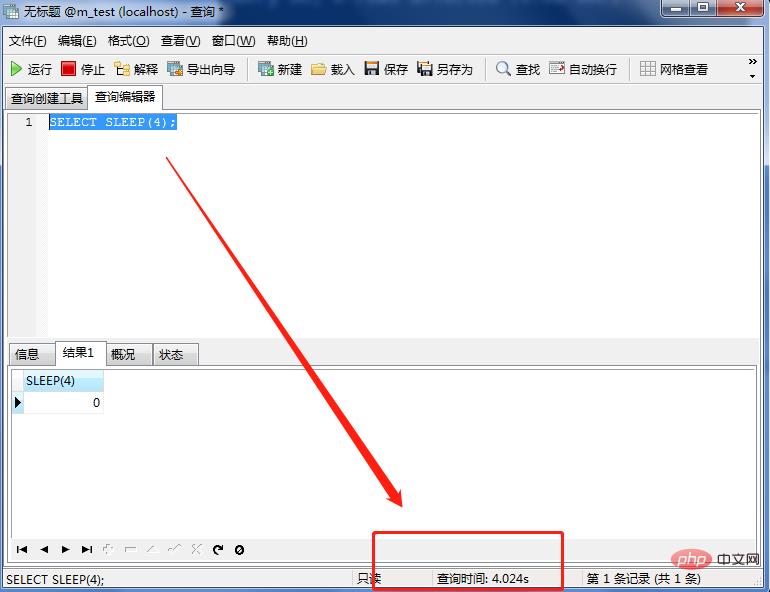The height and width of the screenshot is (592, 770).
Task: Switch to Query Builder tab (查询创建工具)
Action: click(x=47, y=99)
